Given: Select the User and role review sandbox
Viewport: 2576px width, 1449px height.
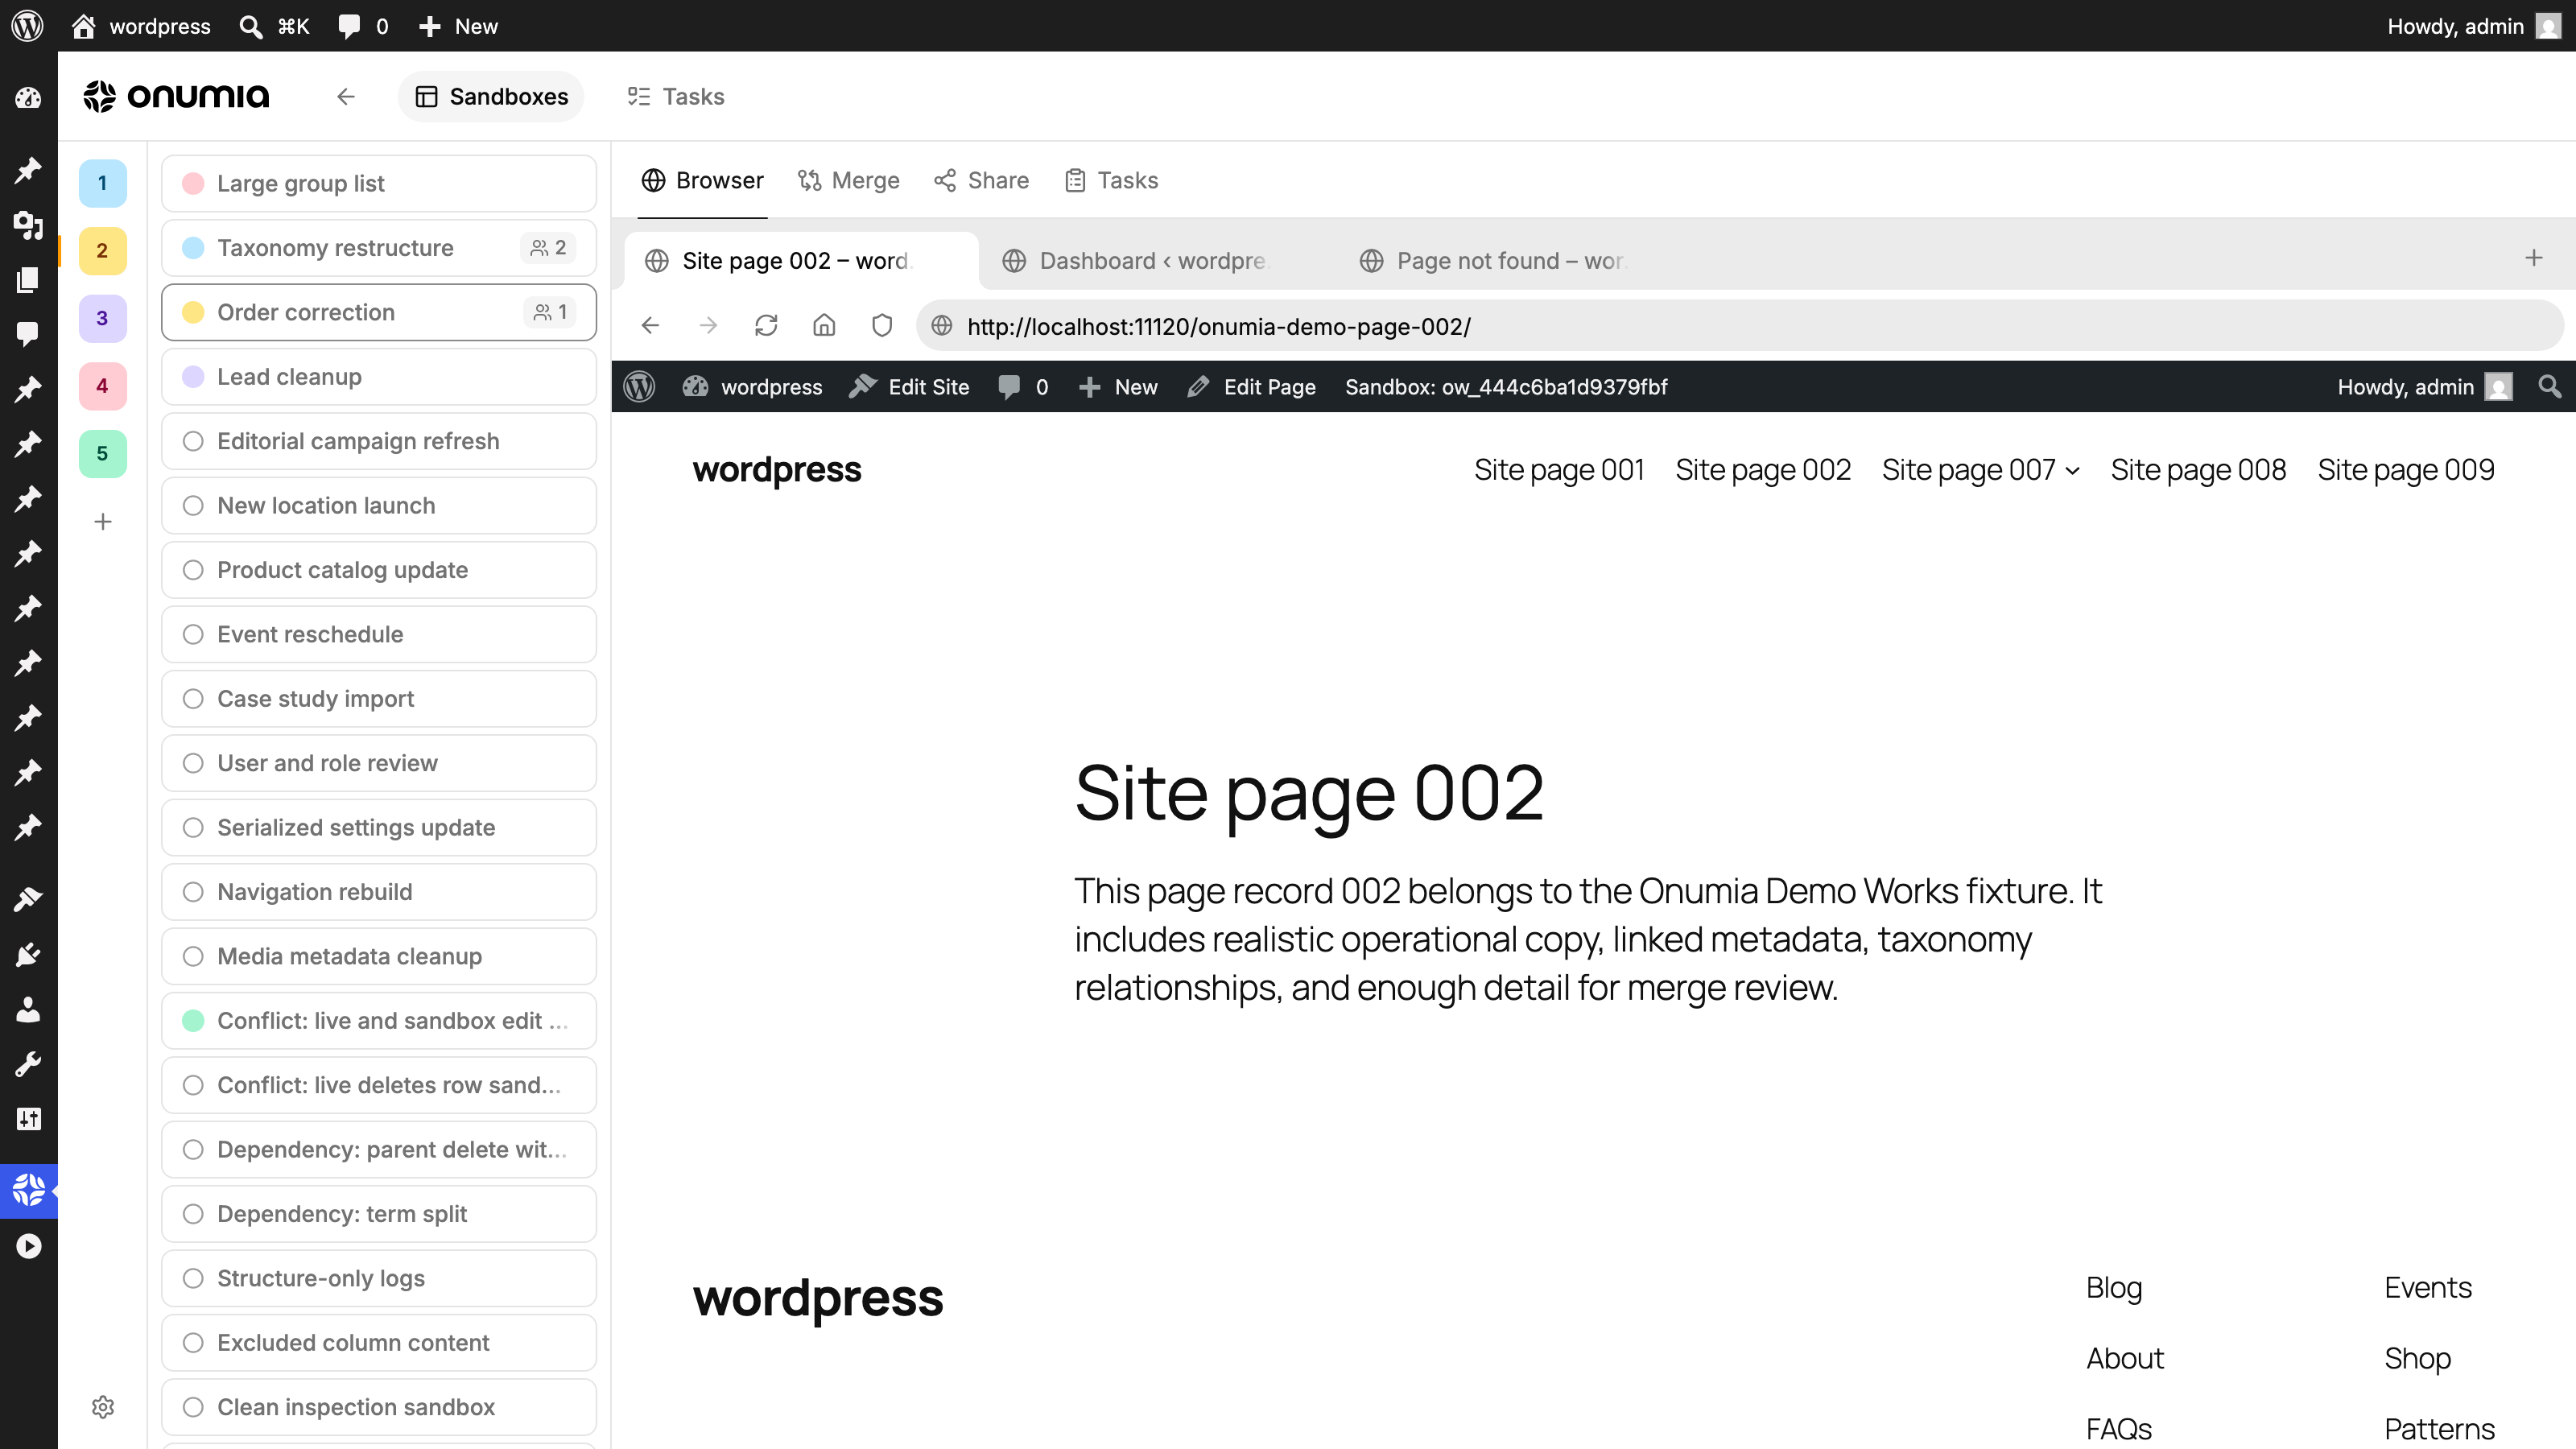Looking at the screenshot, I should click(379, 763).
